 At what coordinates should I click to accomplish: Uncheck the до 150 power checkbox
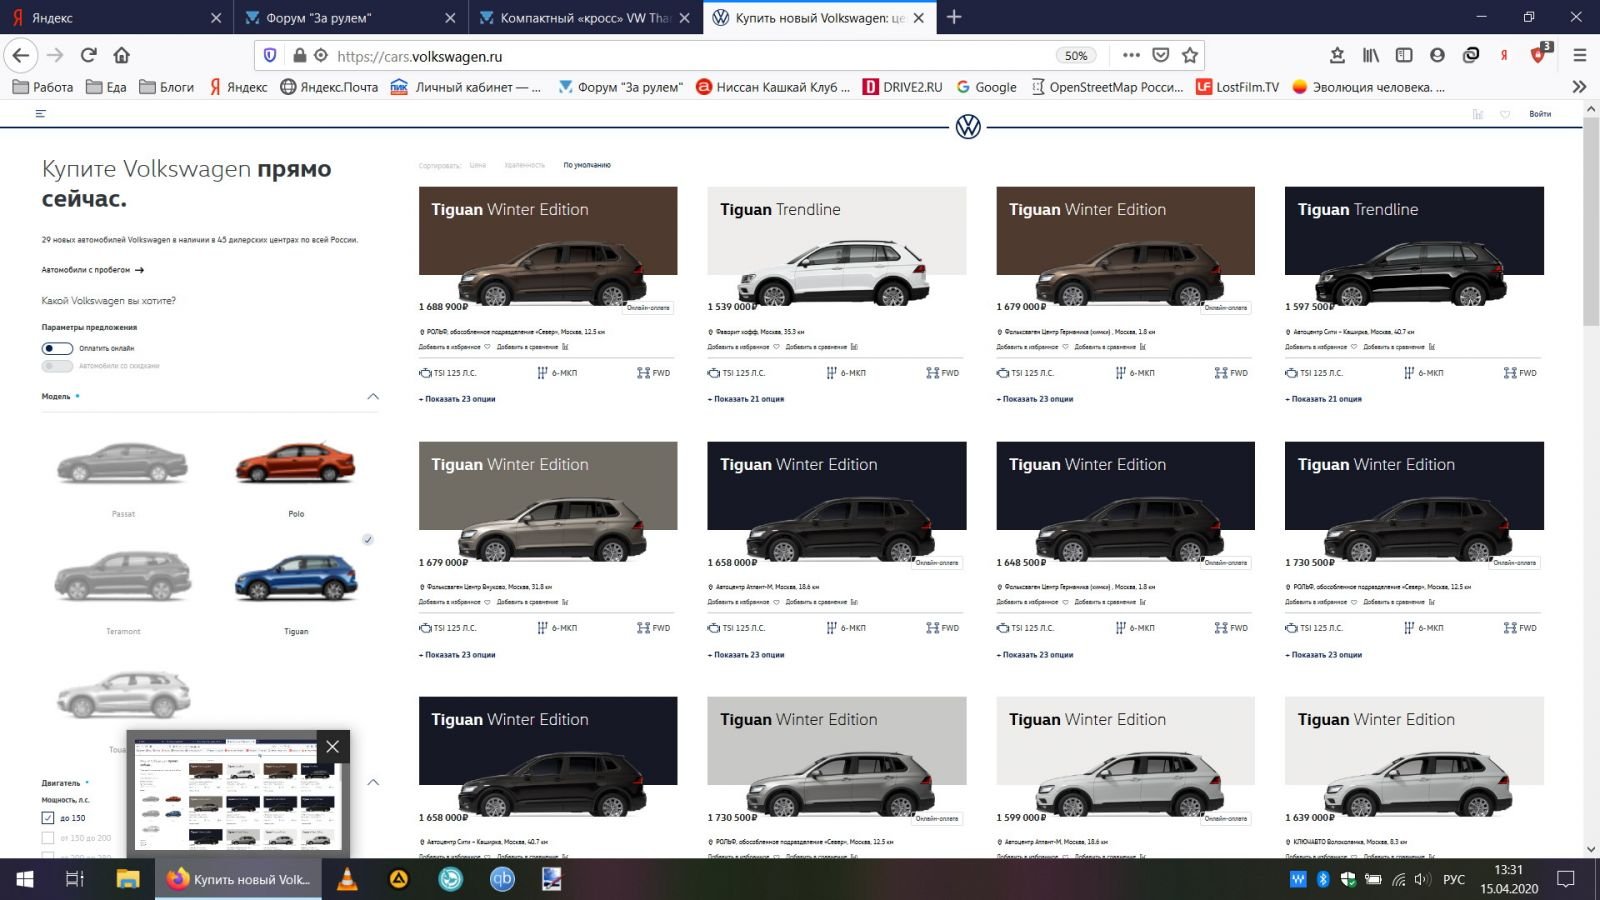point(48,818)
